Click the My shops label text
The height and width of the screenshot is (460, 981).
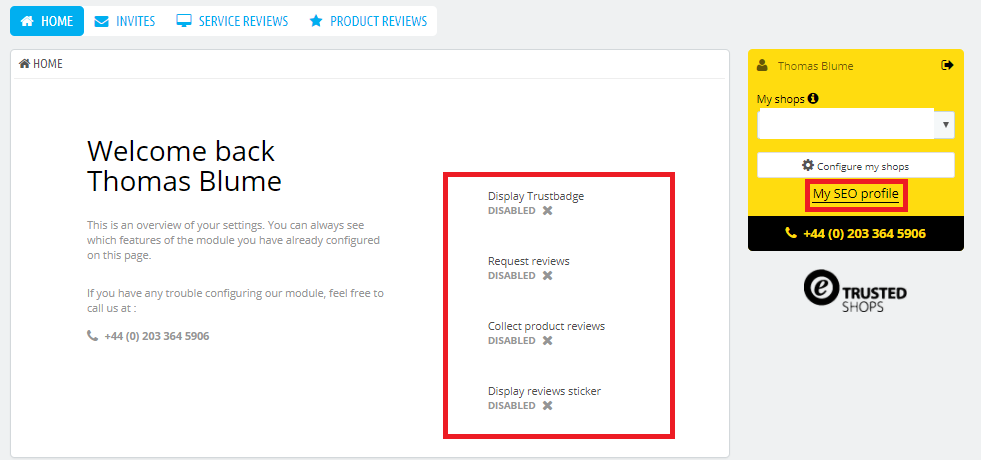(781, 99)
